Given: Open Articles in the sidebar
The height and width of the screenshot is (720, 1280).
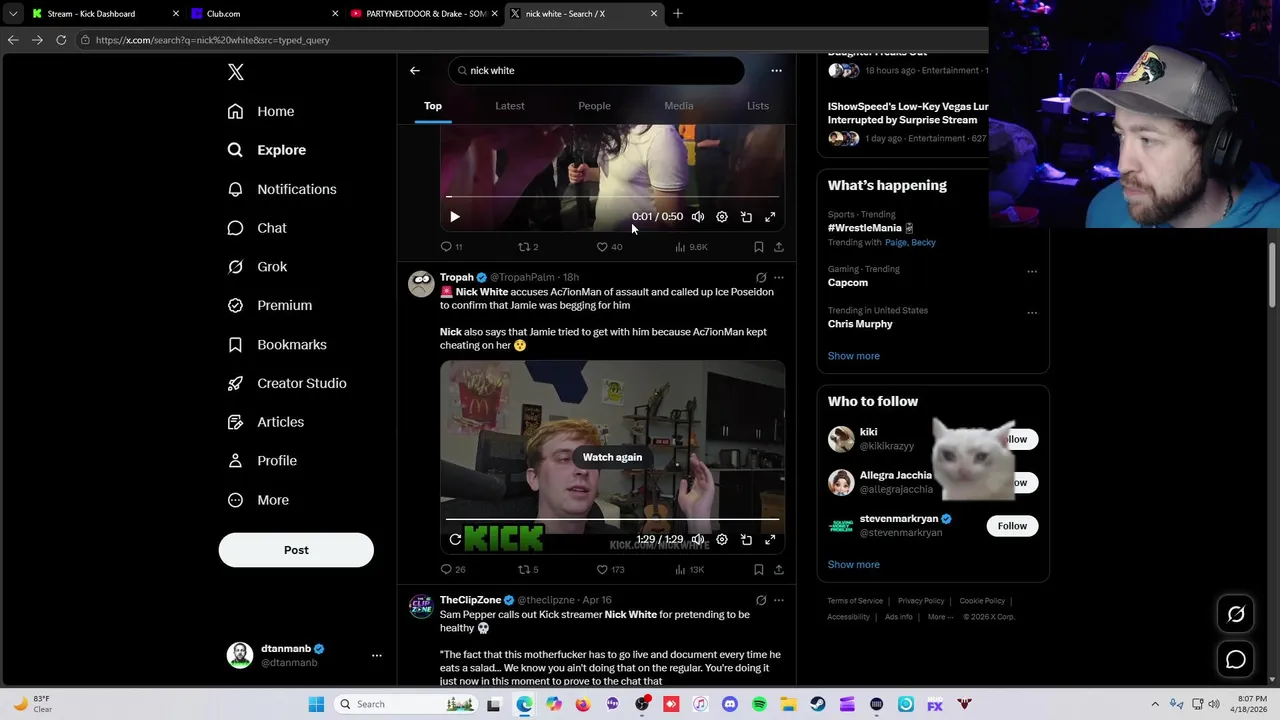Looking at the screenshot, I should (266, 422).
